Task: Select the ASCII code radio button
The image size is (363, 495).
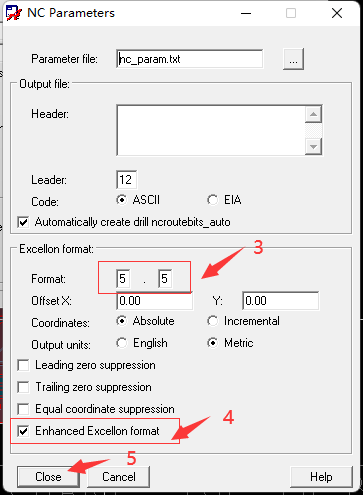Action: pyautogui.click(x=122, y=200)
